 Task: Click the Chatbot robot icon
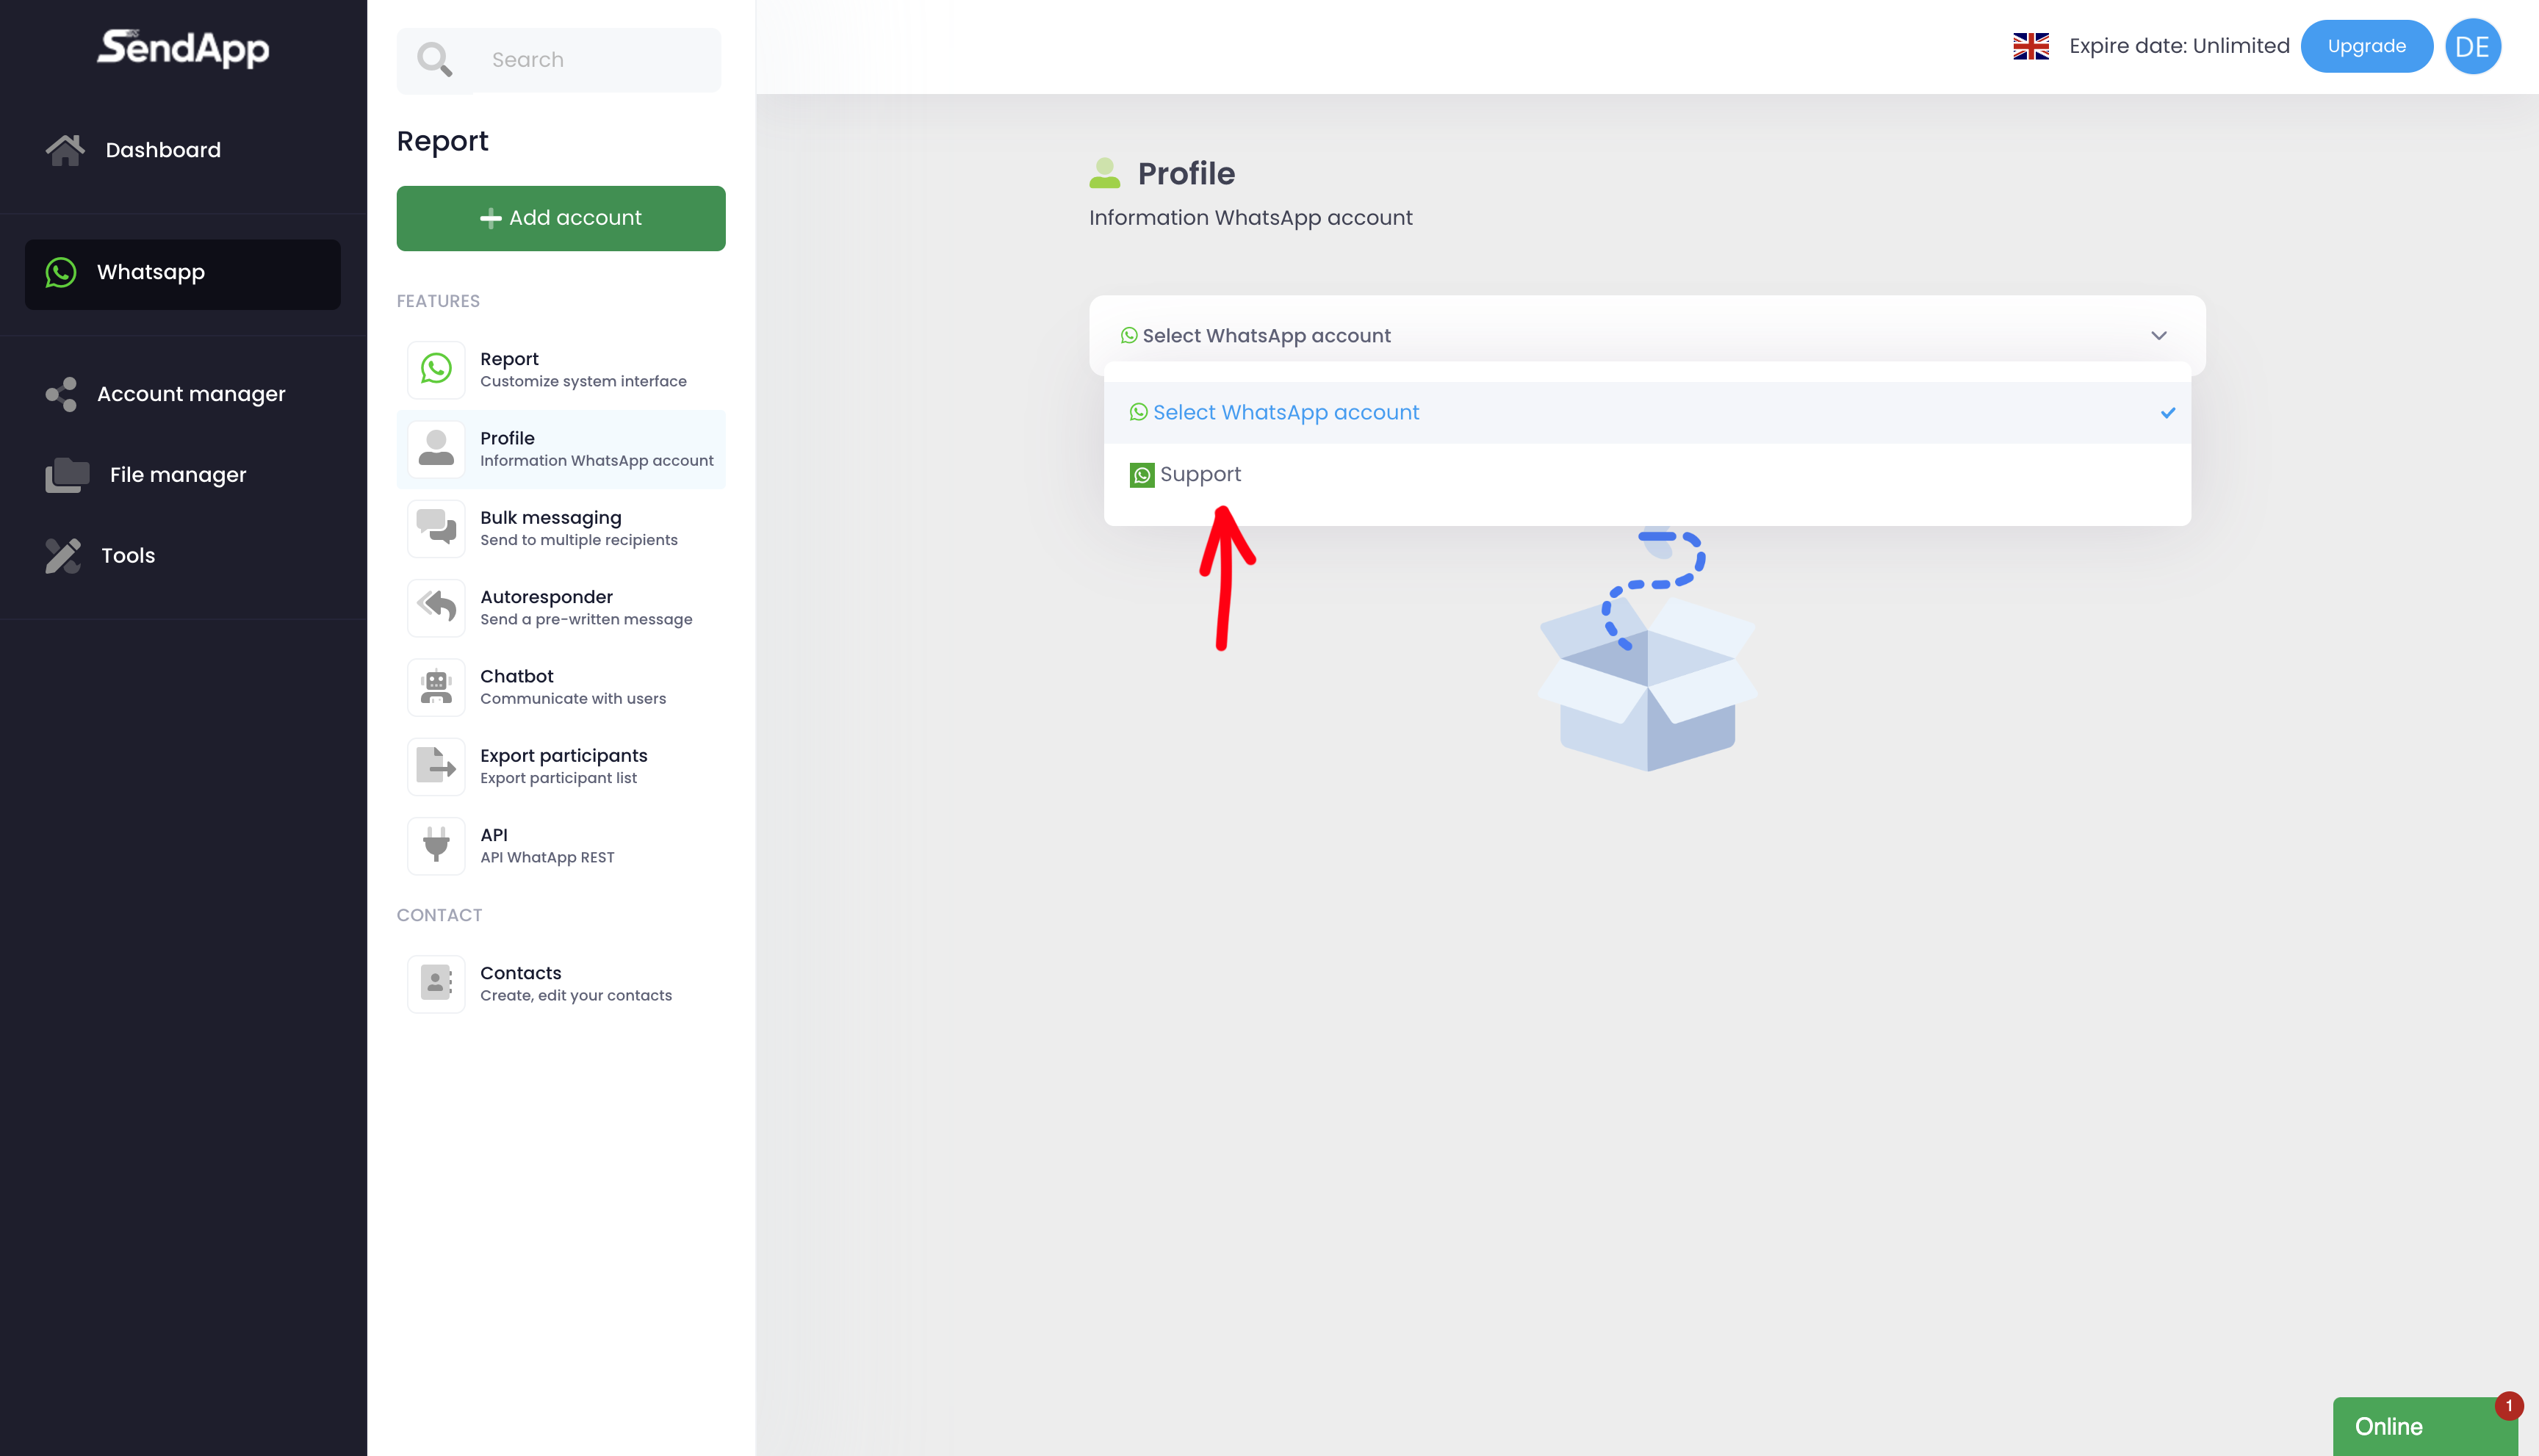pos(436,687)
